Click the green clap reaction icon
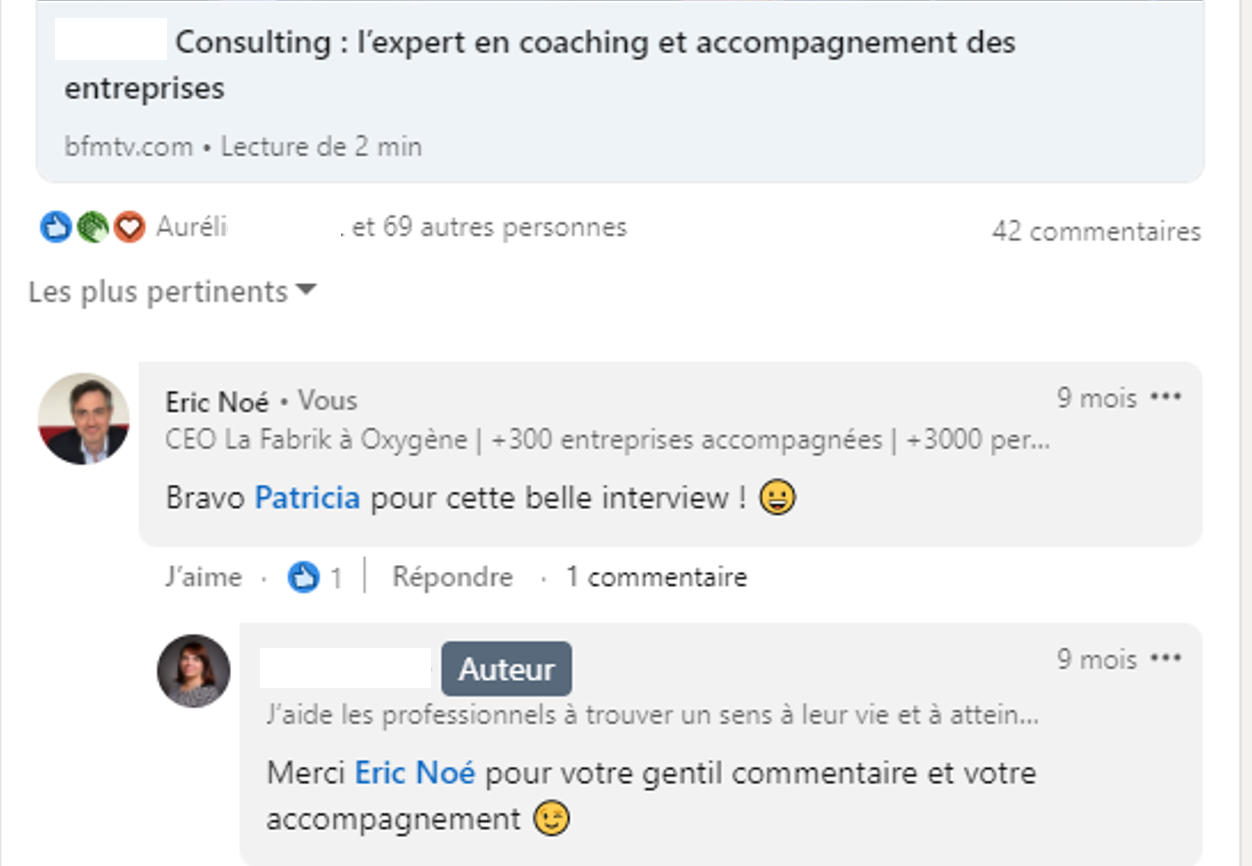This screenshot has width=1252, height=866. [x=92, y=228]
